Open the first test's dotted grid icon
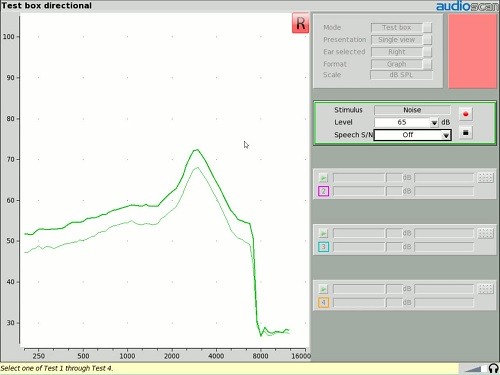Screen dimensions: 500x375 (x=485, y=178)
